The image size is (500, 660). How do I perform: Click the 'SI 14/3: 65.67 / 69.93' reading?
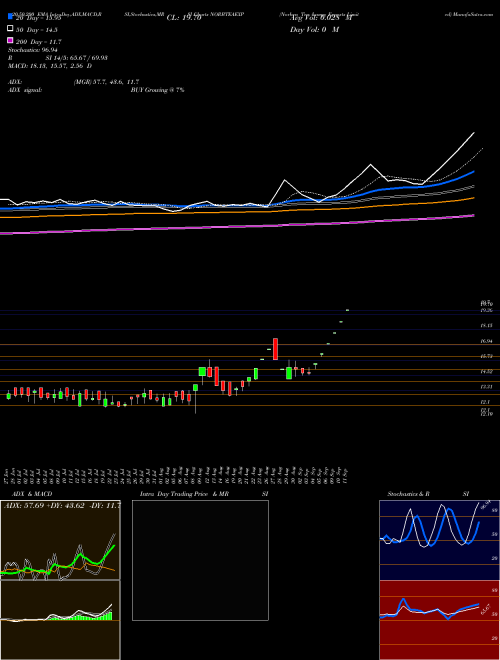coord(77,58)
